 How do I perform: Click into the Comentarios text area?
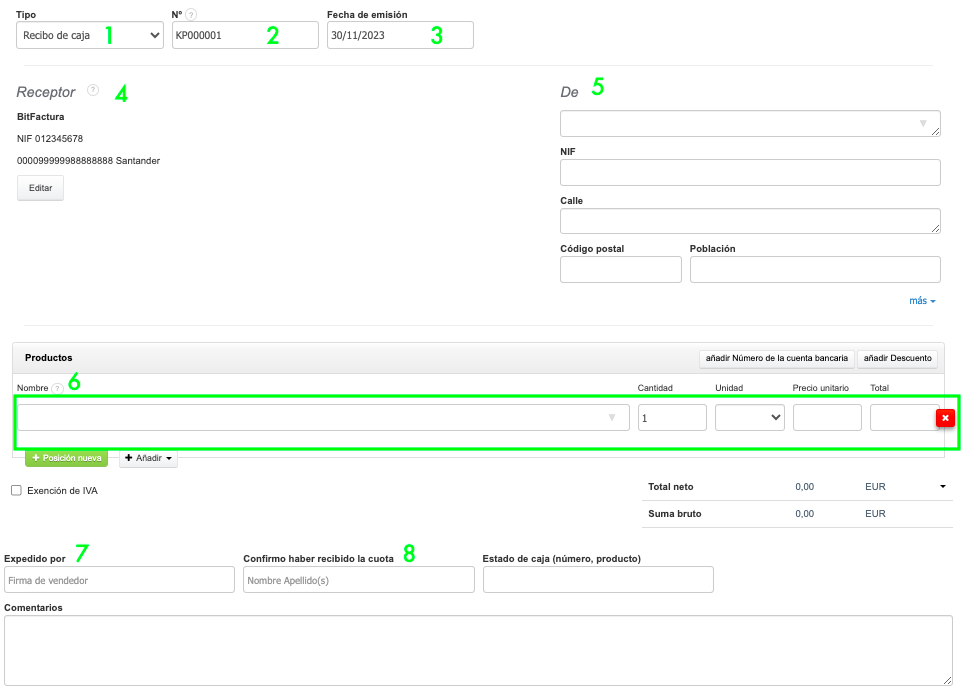[x=478, y=650]
